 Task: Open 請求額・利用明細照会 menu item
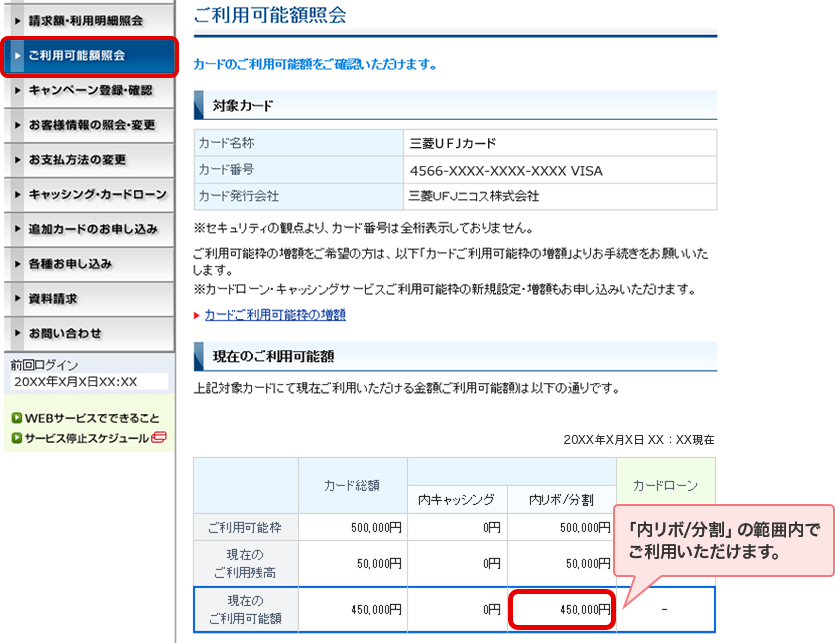click(85, 20)
